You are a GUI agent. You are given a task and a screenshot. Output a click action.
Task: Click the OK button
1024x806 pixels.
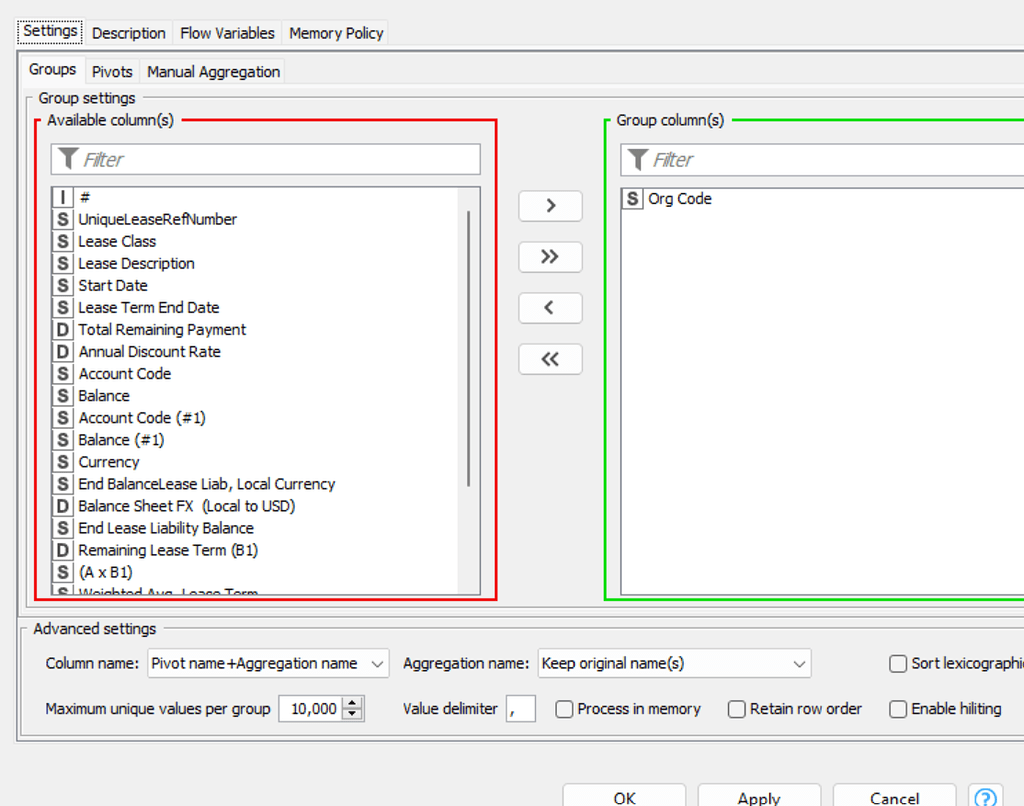coord(624,797)
